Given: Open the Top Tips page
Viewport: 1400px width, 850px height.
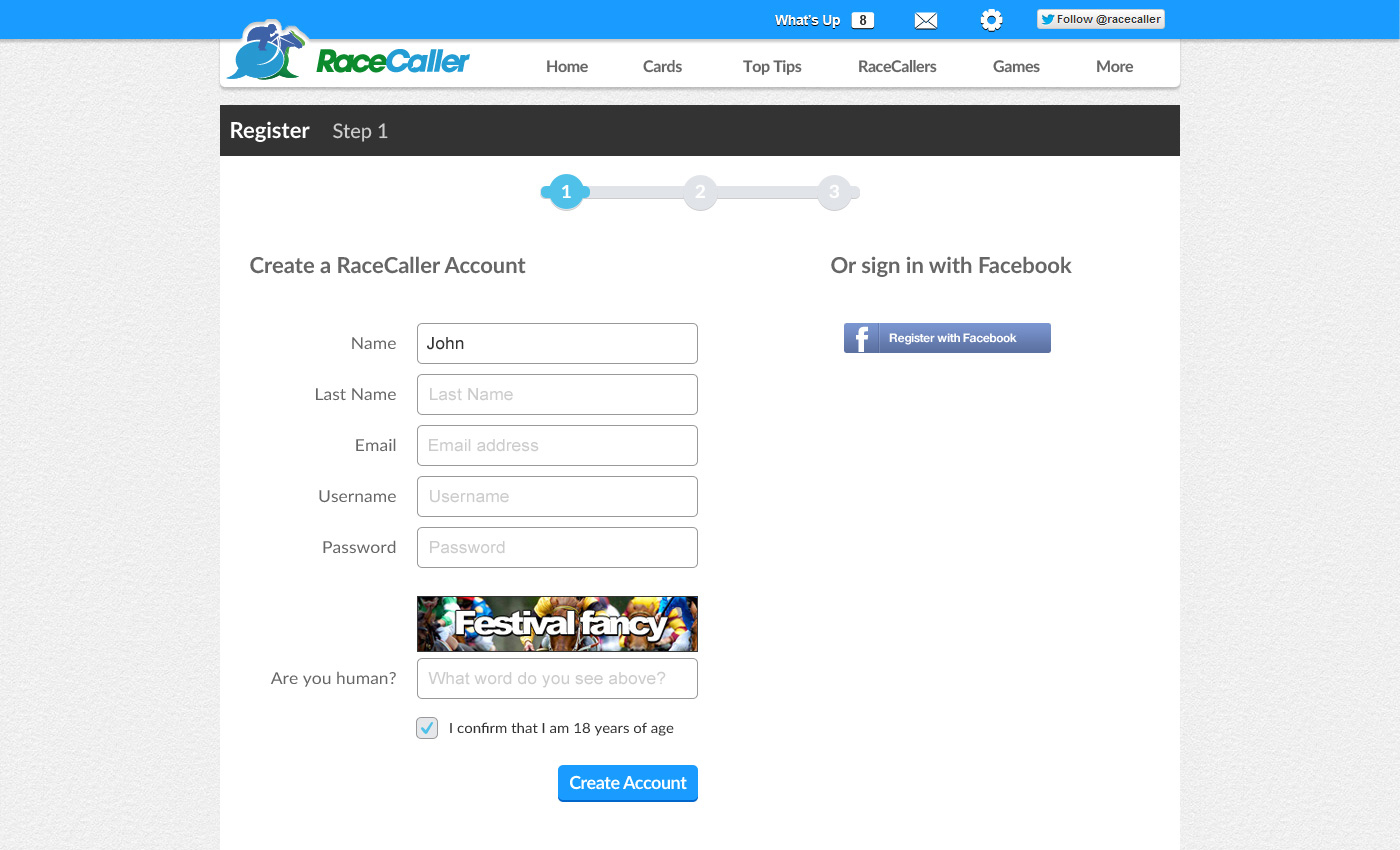Looking at the screenshot, I should tap(772, 66).
